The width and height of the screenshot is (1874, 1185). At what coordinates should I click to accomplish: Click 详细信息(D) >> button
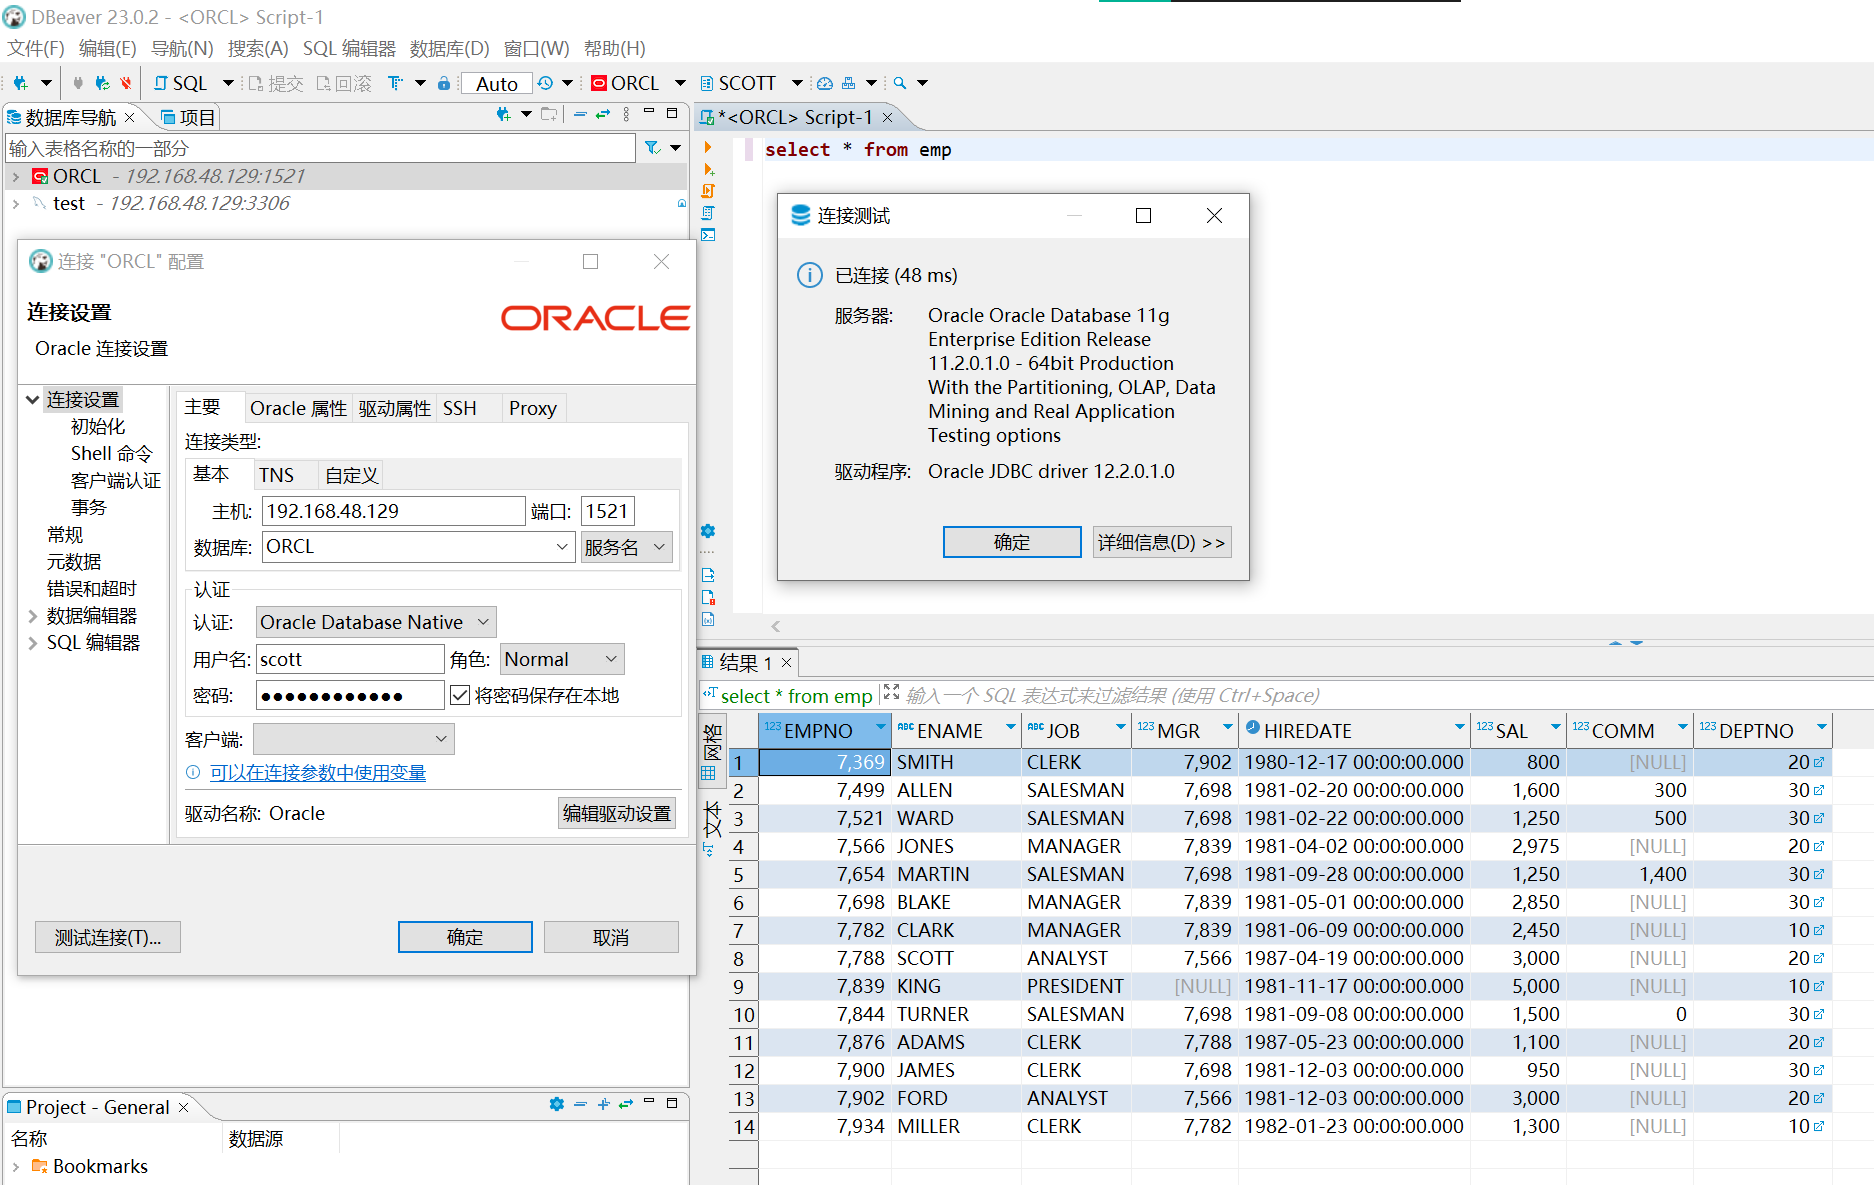(1162, 542)
